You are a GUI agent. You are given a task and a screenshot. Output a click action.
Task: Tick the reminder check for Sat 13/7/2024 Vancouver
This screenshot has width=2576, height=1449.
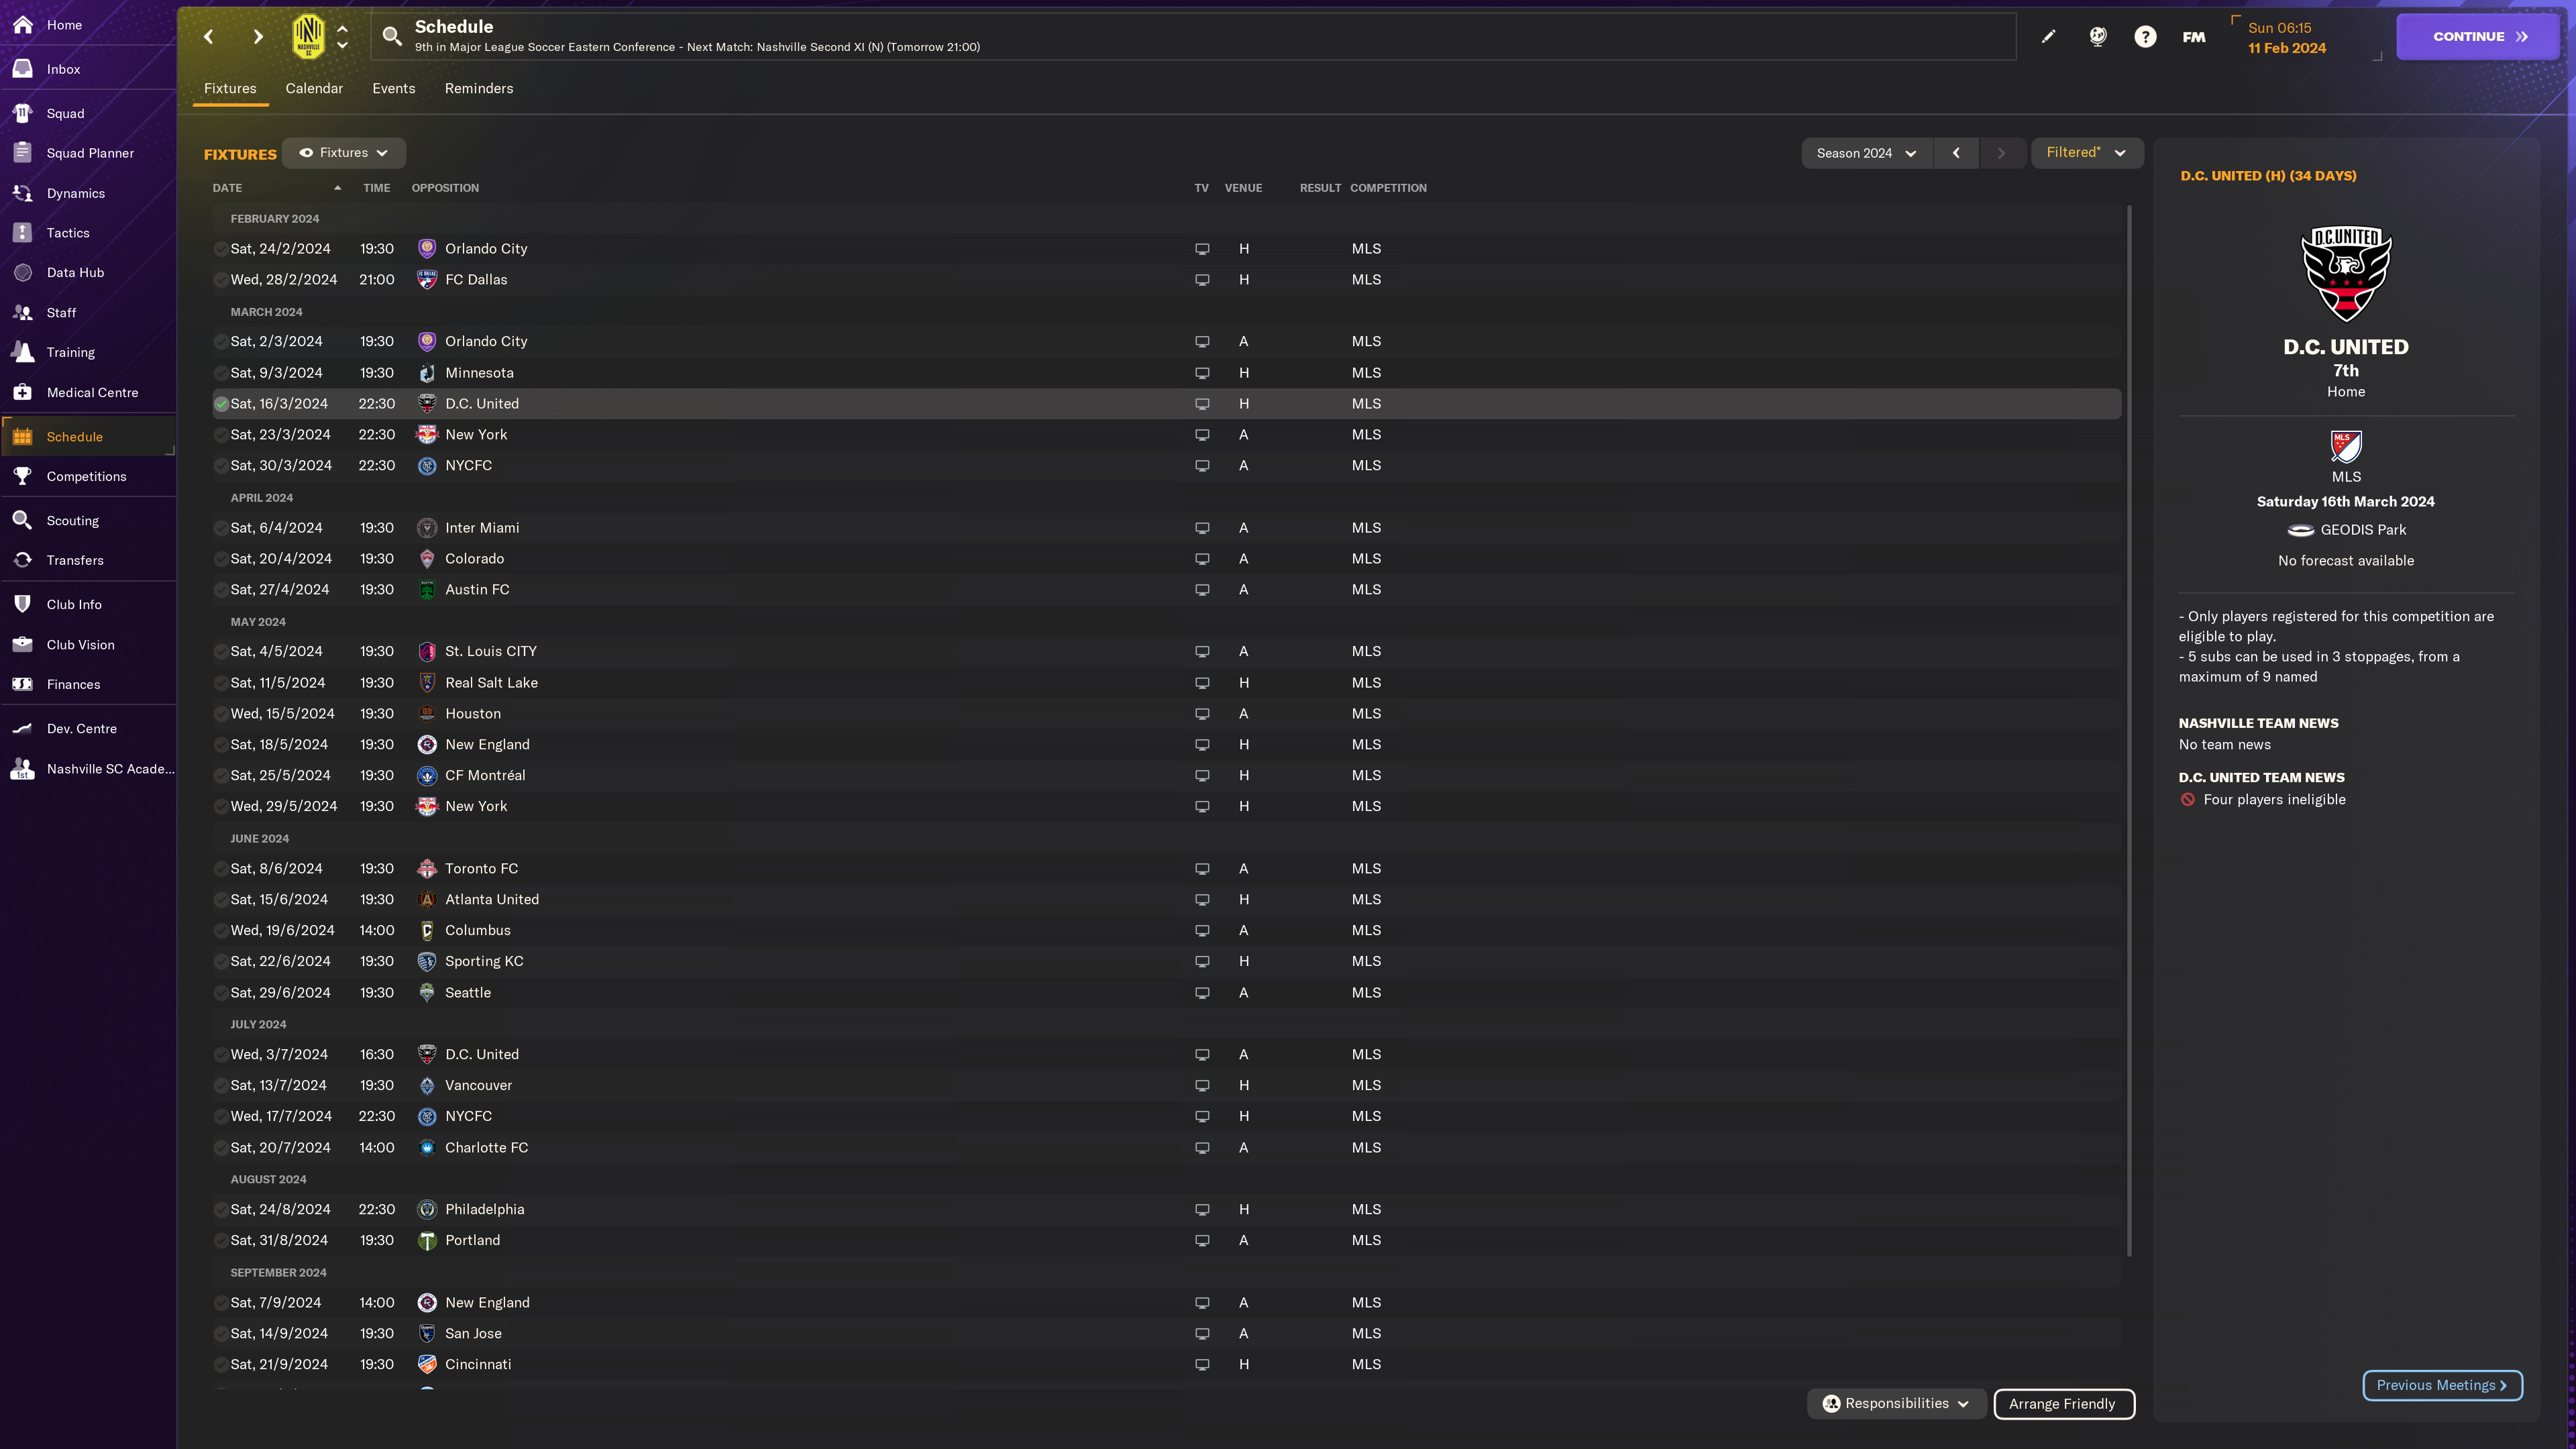(221, 1086)
